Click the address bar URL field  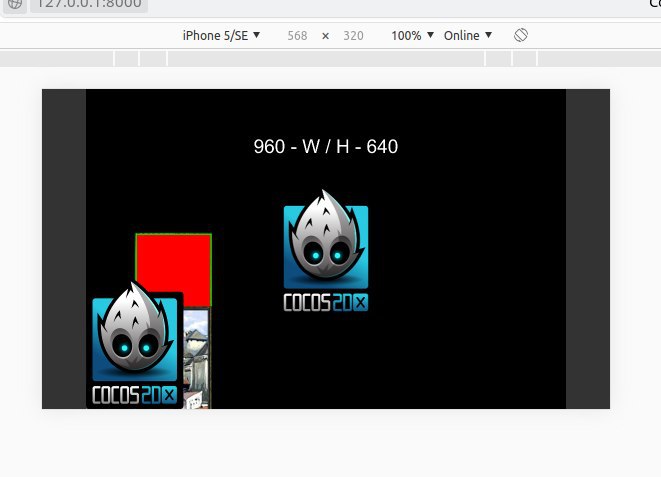tap(89, 4)
